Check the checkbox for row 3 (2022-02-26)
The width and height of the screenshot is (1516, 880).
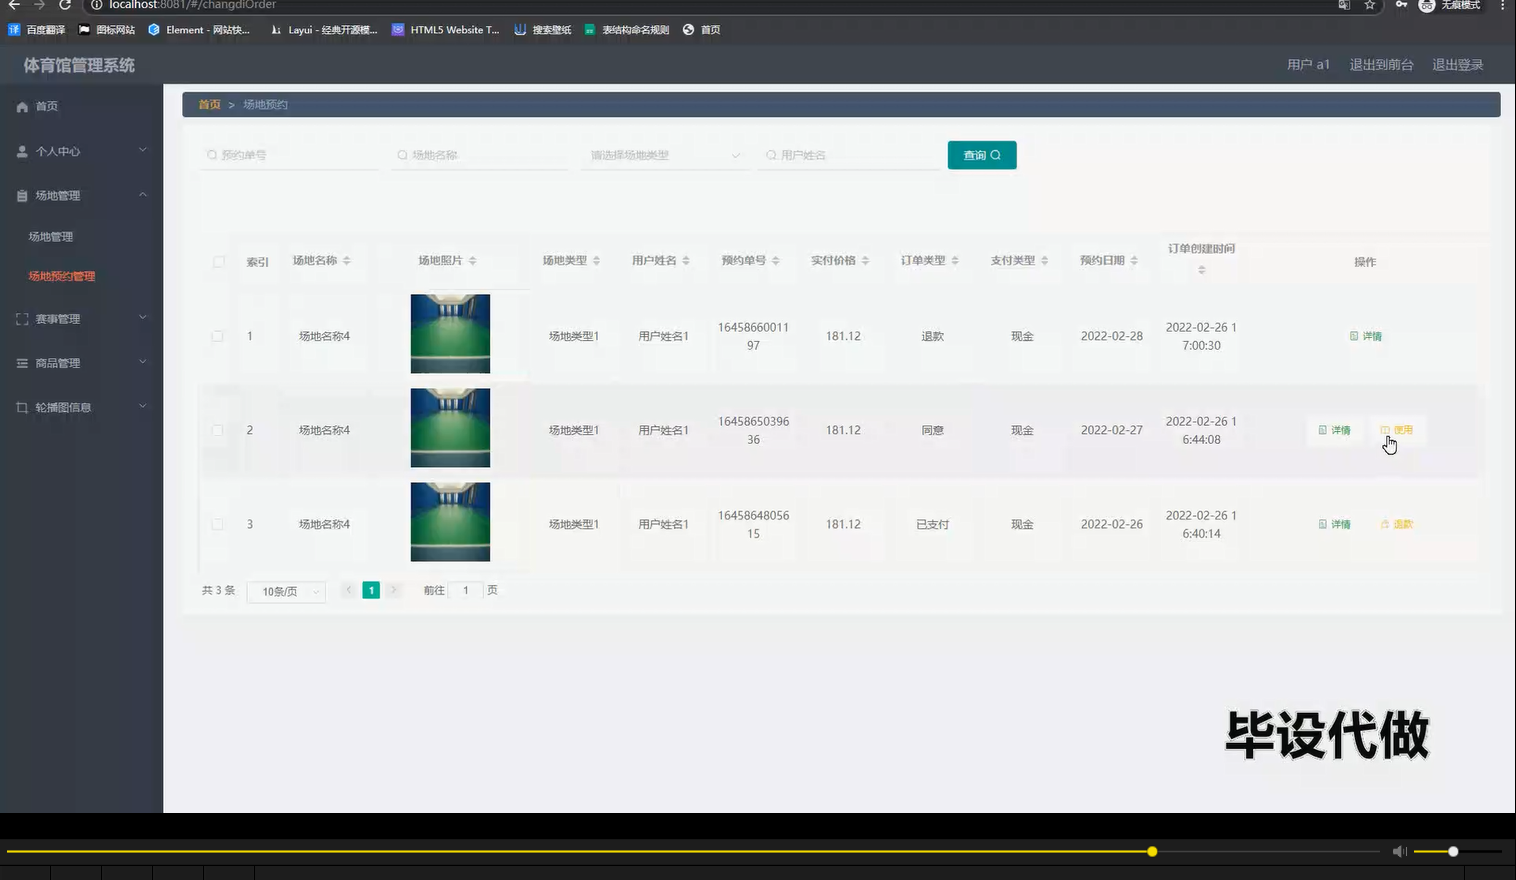[217, 524]
